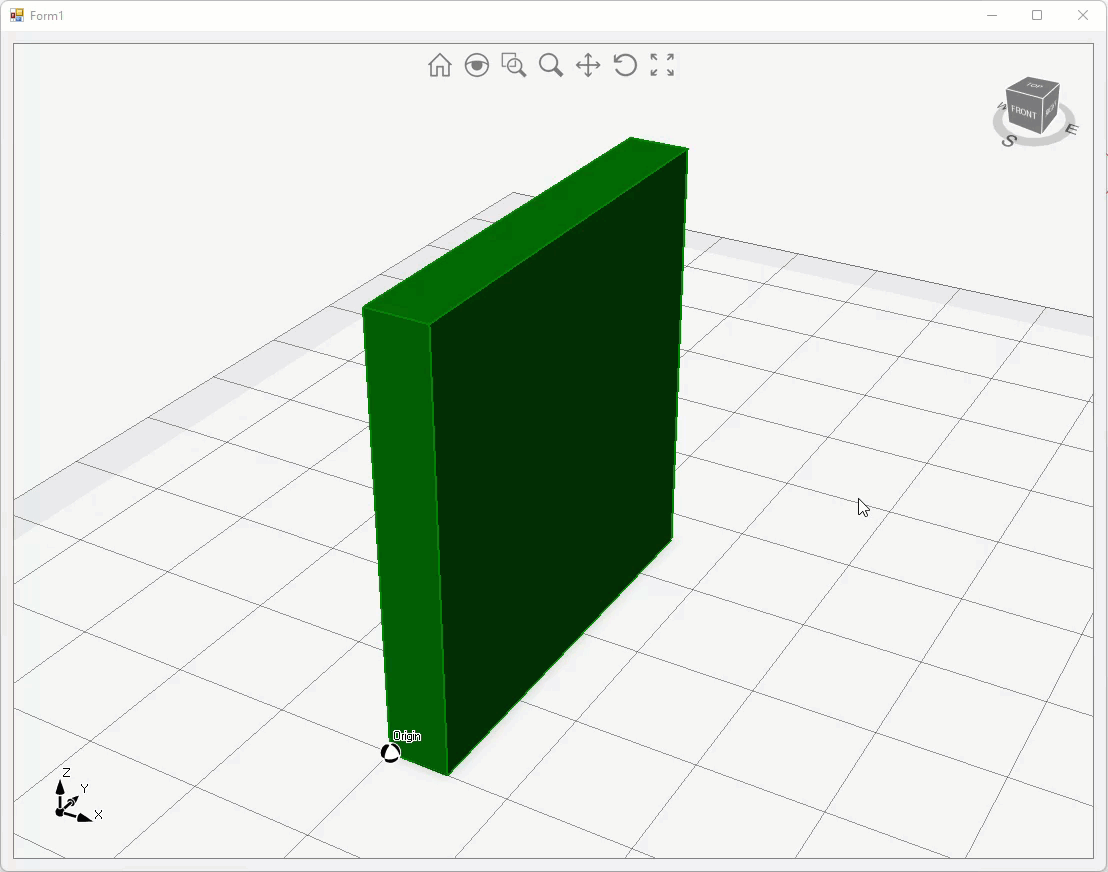Click the E label on compass ring
Screen dimensions: 1108x872
1071,129
